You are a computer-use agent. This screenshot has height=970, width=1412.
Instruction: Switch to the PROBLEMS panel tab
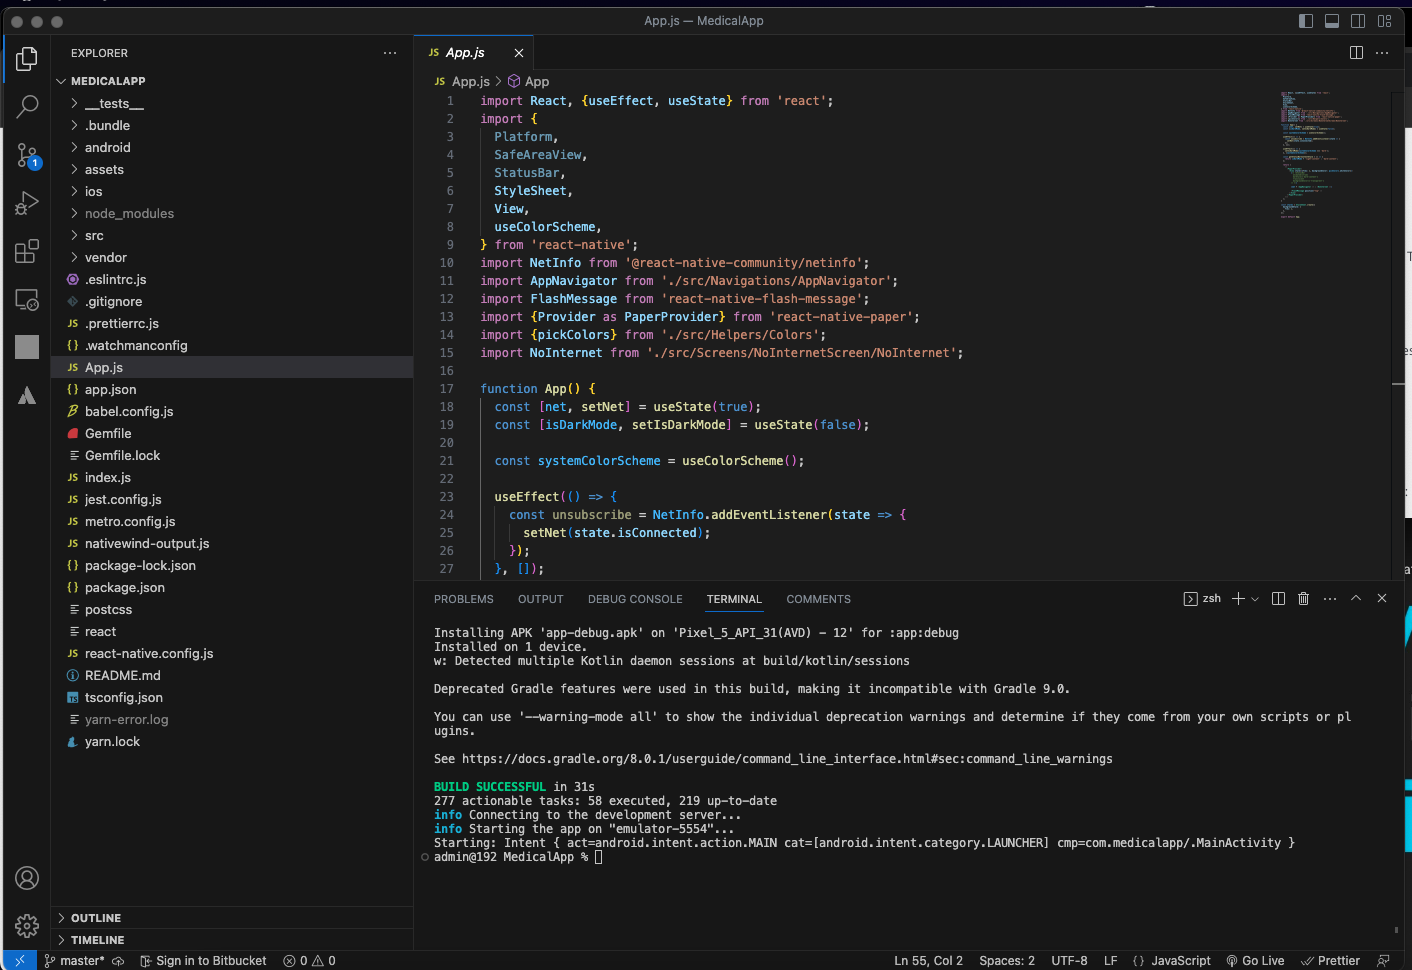pyautogui.click(x=463, y=599)
